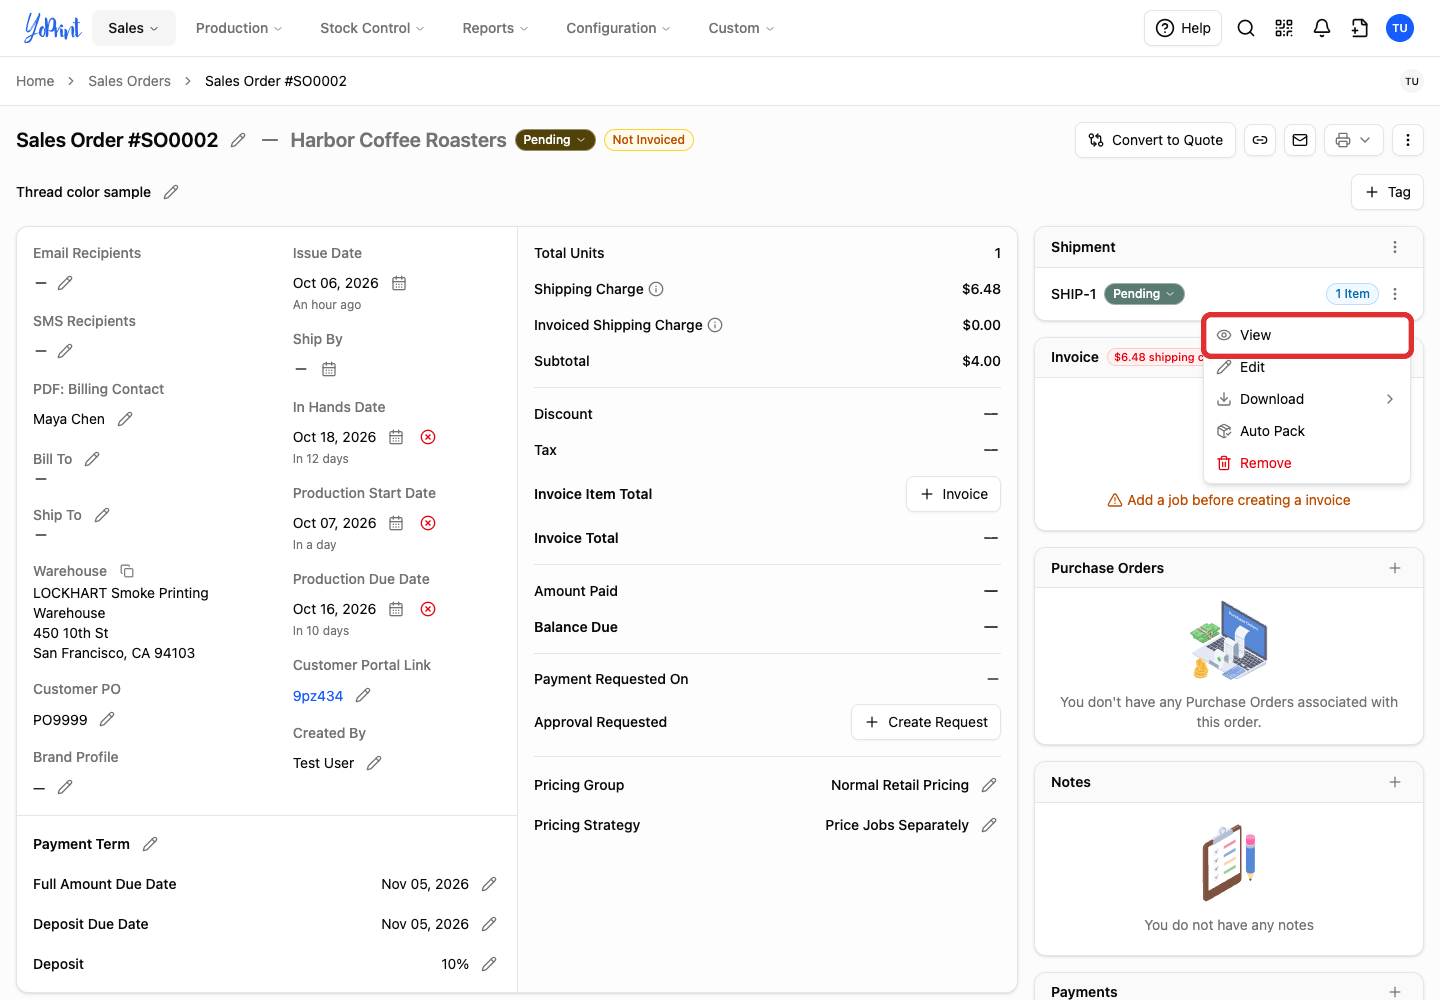Open Download submenu for the shipment

point(1307,399)
